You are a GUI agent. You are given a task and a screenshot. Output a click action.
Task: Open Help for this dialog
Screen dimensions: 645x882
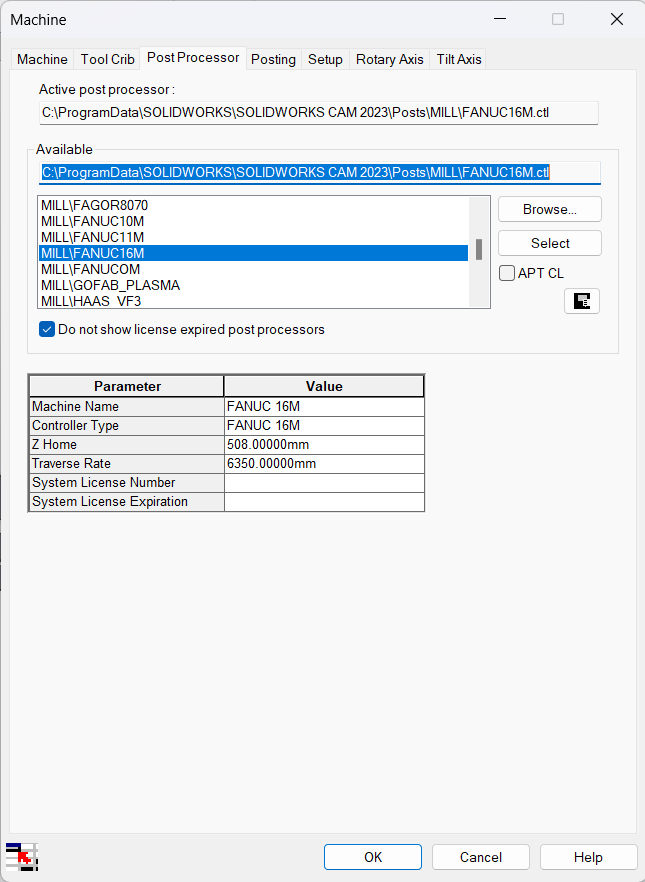[x=588, y=857]
